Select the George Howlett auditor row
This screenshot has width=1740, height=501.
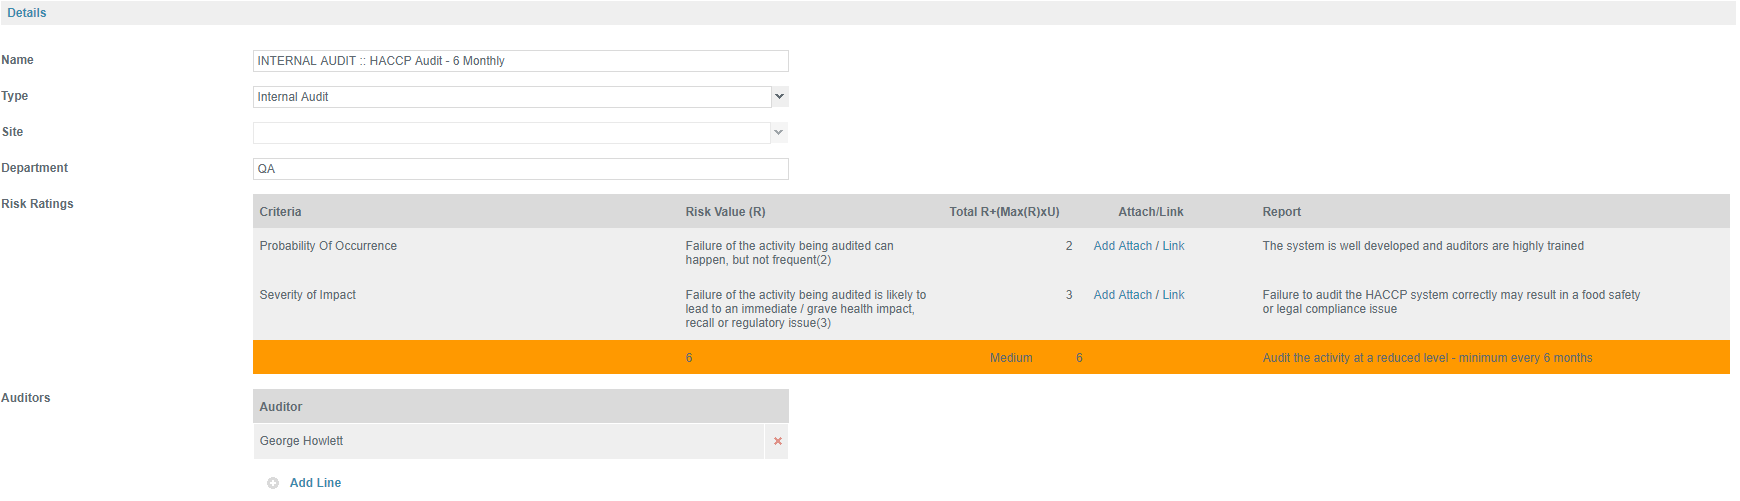(509, 441)
